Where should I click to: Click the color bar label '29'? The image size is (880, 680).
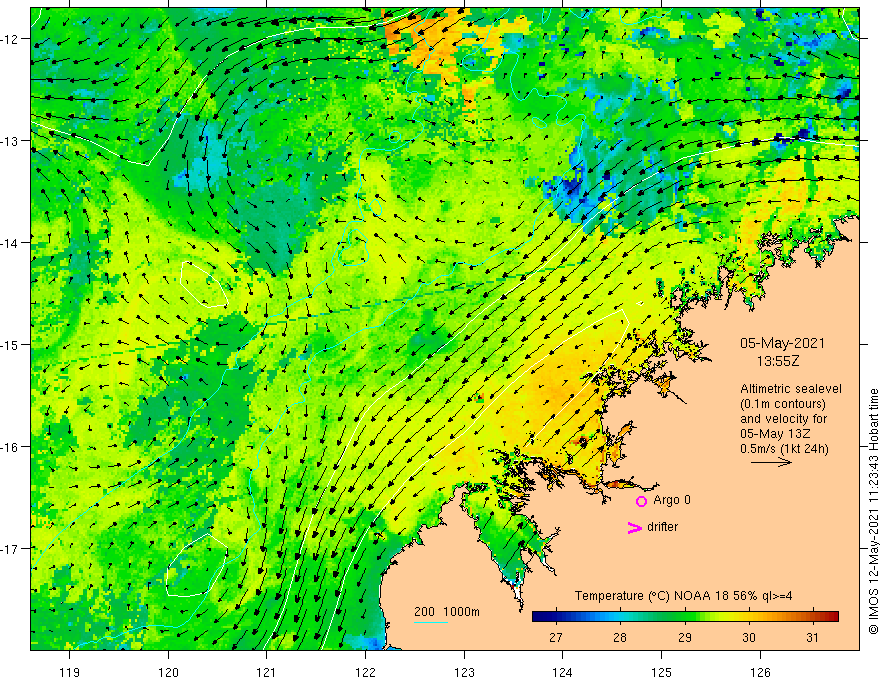[x=684, y=637]
